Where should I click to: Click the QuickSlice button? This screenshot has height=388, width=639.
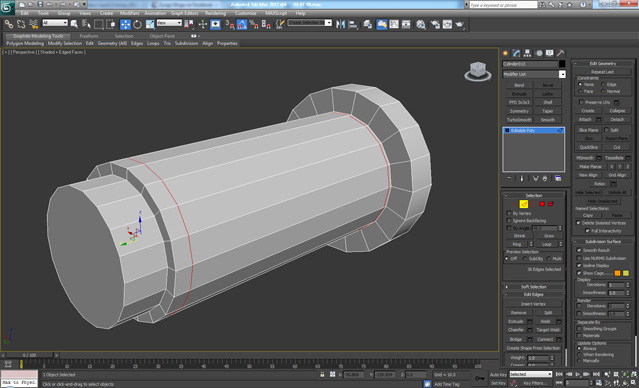(588, 147)
